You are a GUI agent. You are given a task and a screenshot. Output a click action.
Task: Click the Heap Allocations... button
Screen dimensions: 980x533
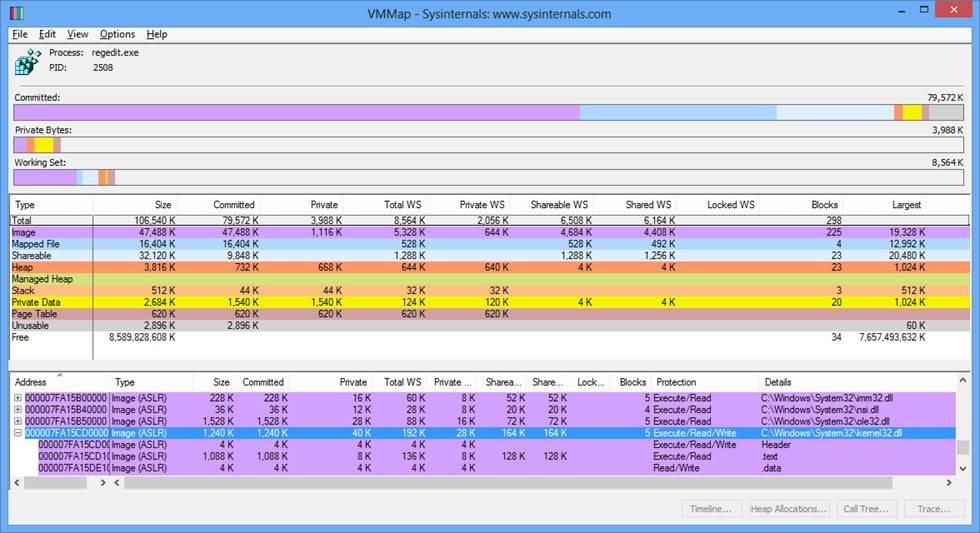[x=788, y=509]
